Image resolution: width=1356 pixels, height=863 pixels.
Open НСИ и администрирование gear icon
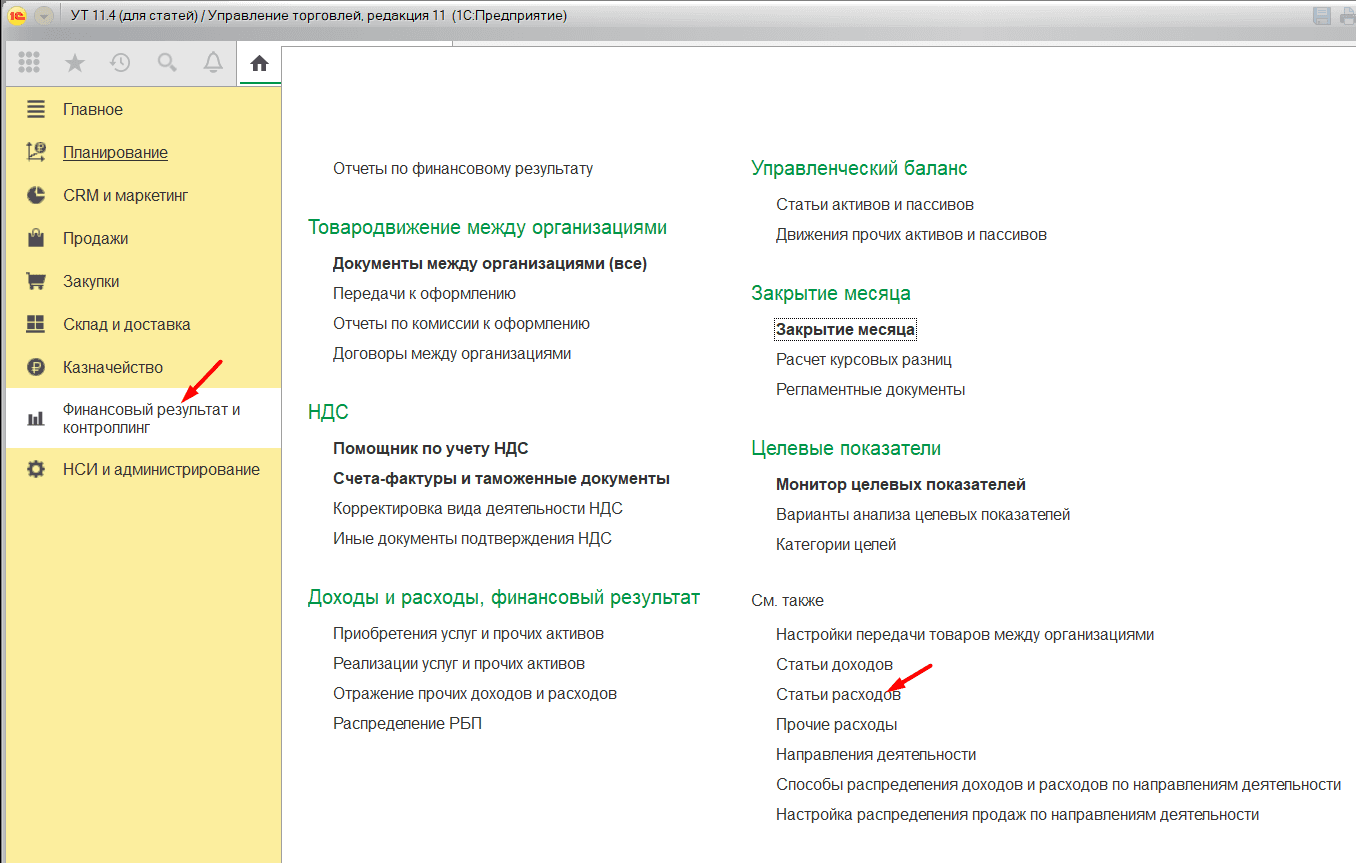(36, 469)
